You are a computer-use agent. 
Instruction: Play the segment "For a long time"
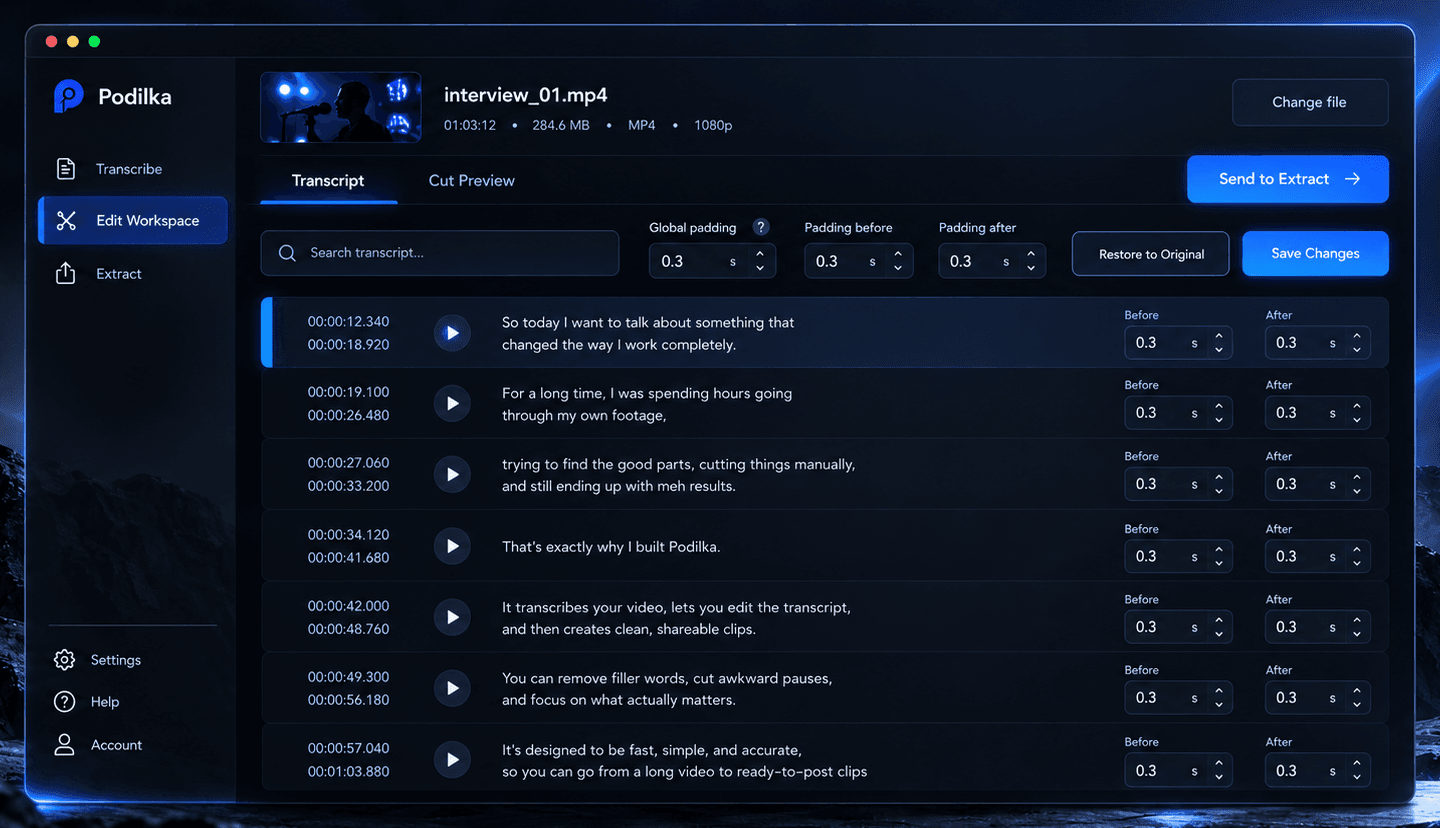[x=452, y=404]
